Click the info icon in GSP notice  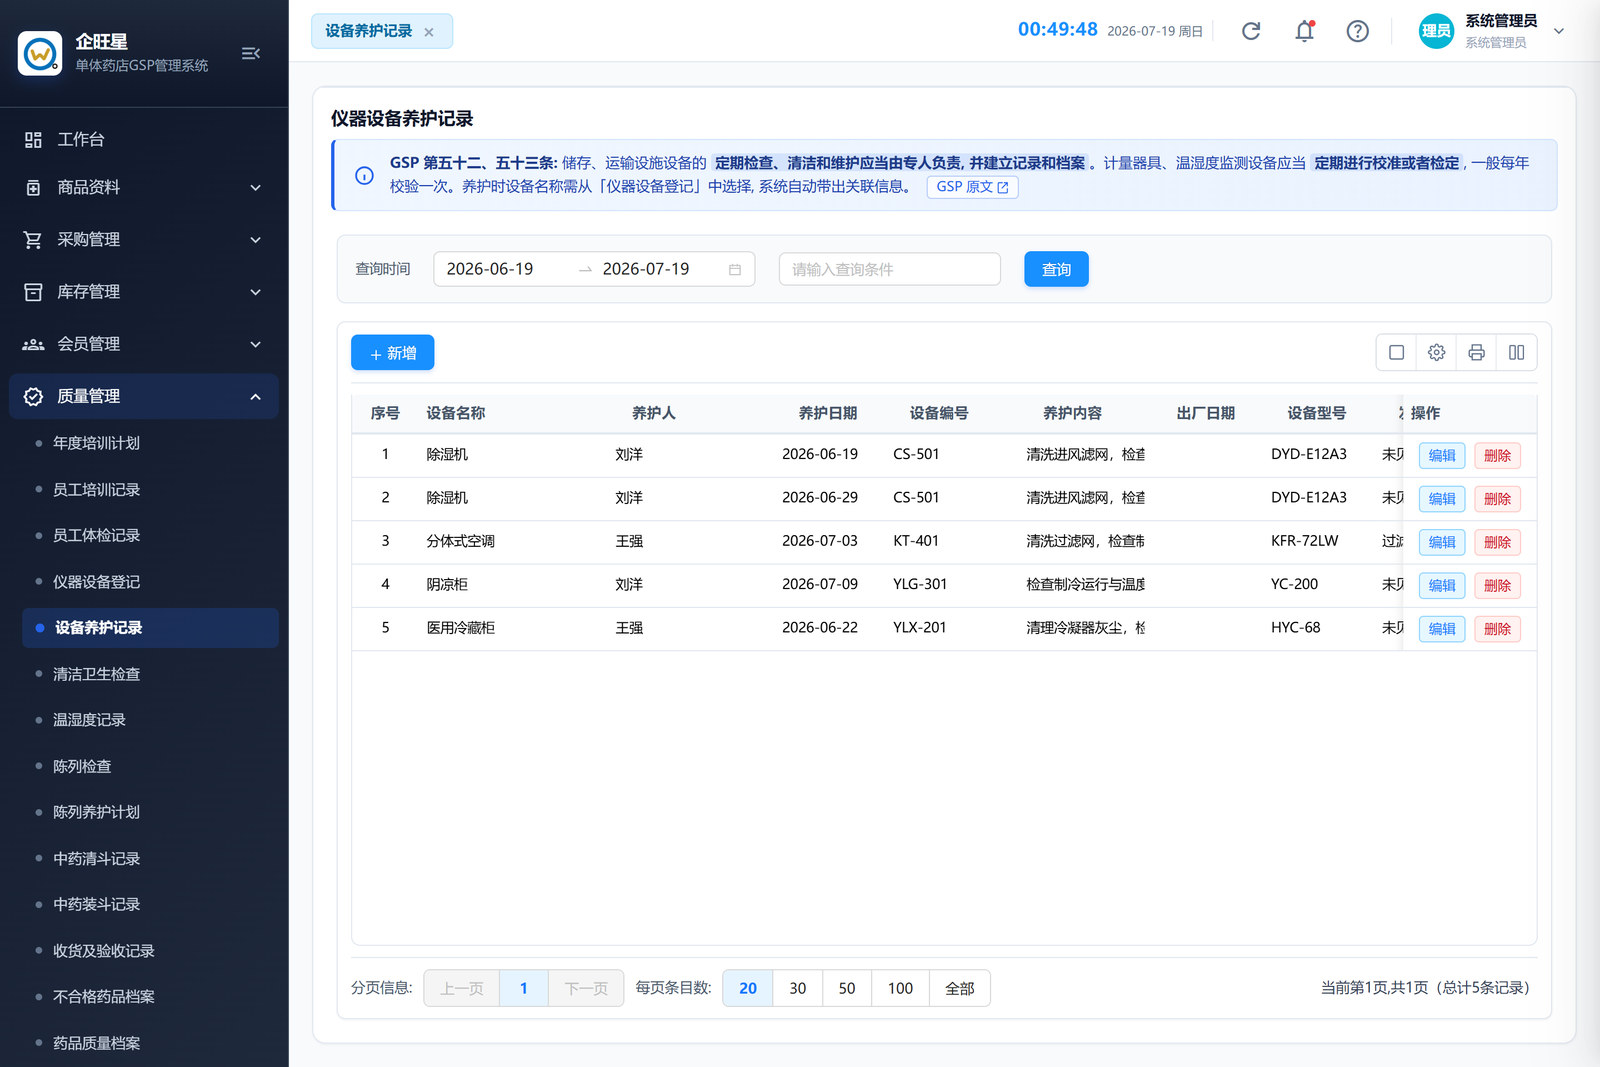tap(364, 175)
